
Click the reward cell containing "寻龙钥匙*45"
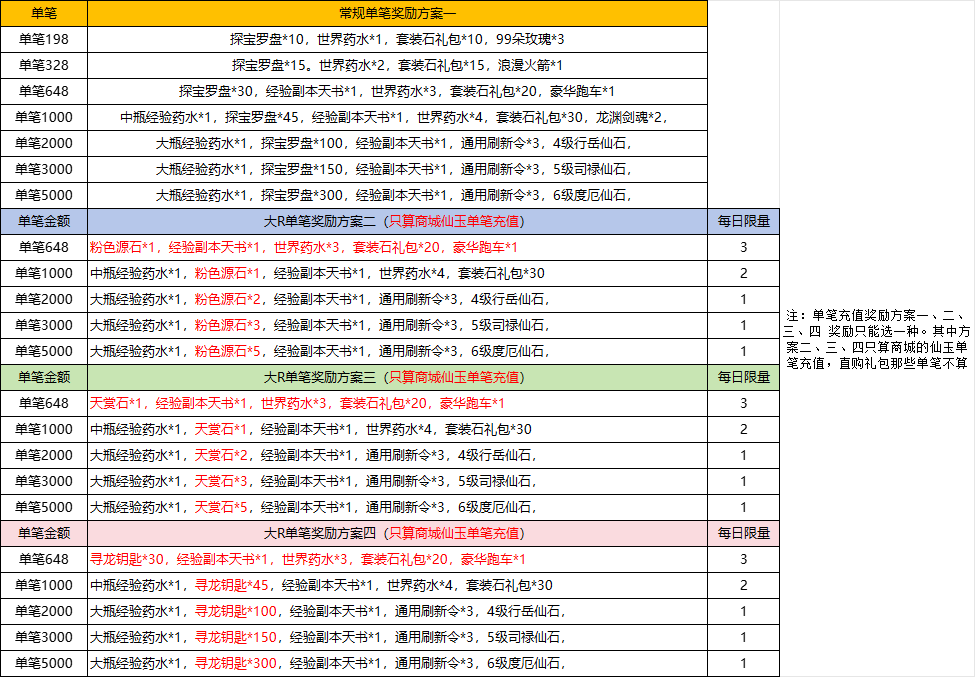[x=397, y=585]
